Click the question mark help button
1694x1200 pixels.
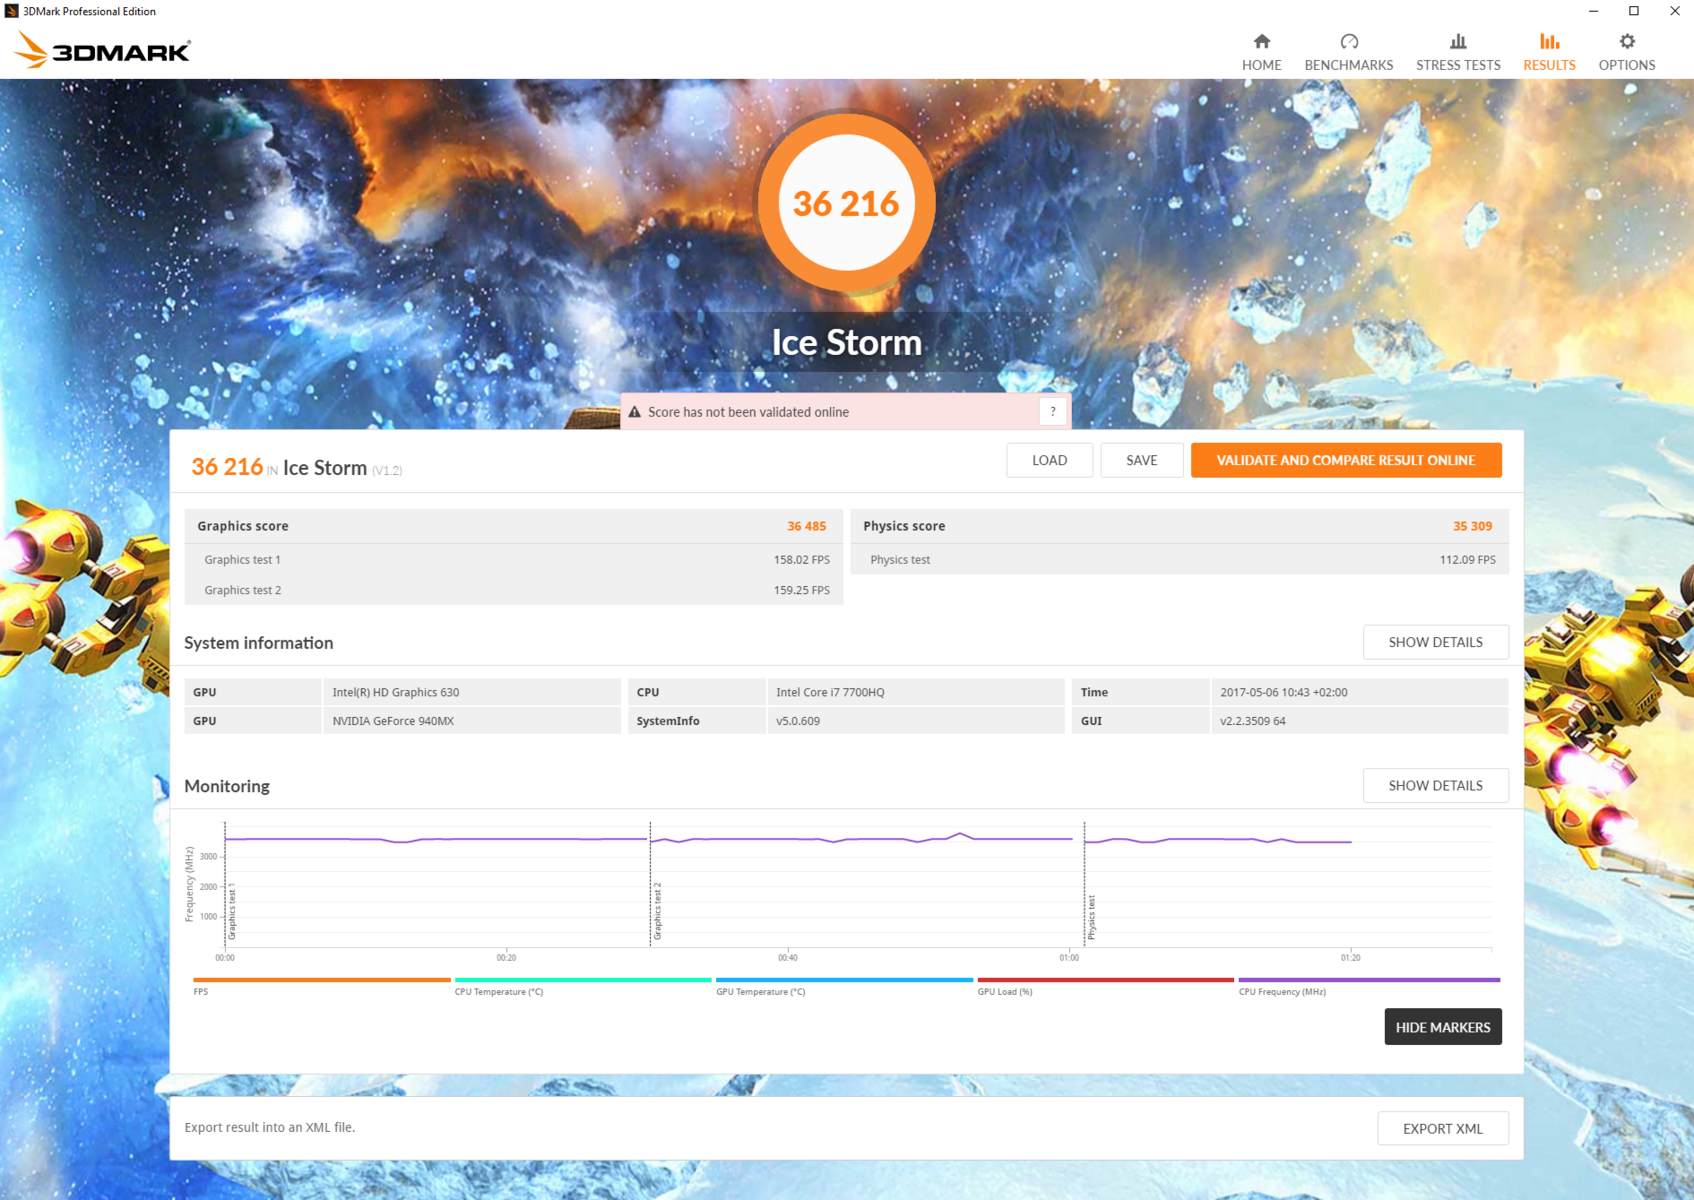click(1052, 411)
